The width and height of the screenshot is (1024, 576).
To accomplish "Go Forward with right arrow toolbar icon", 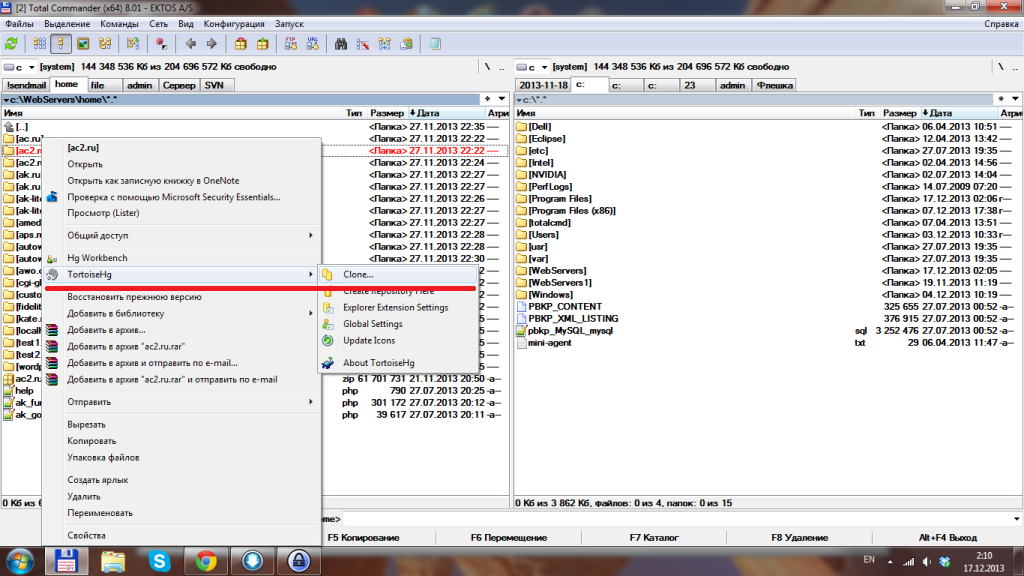I will tap(212, 44).
